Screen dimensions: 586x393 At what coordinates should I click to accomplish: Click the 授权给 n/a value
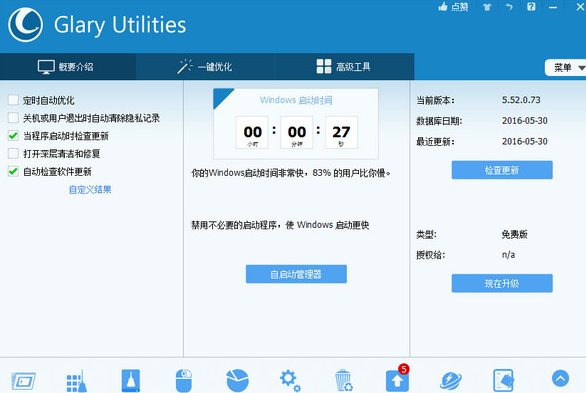[508, 255]
